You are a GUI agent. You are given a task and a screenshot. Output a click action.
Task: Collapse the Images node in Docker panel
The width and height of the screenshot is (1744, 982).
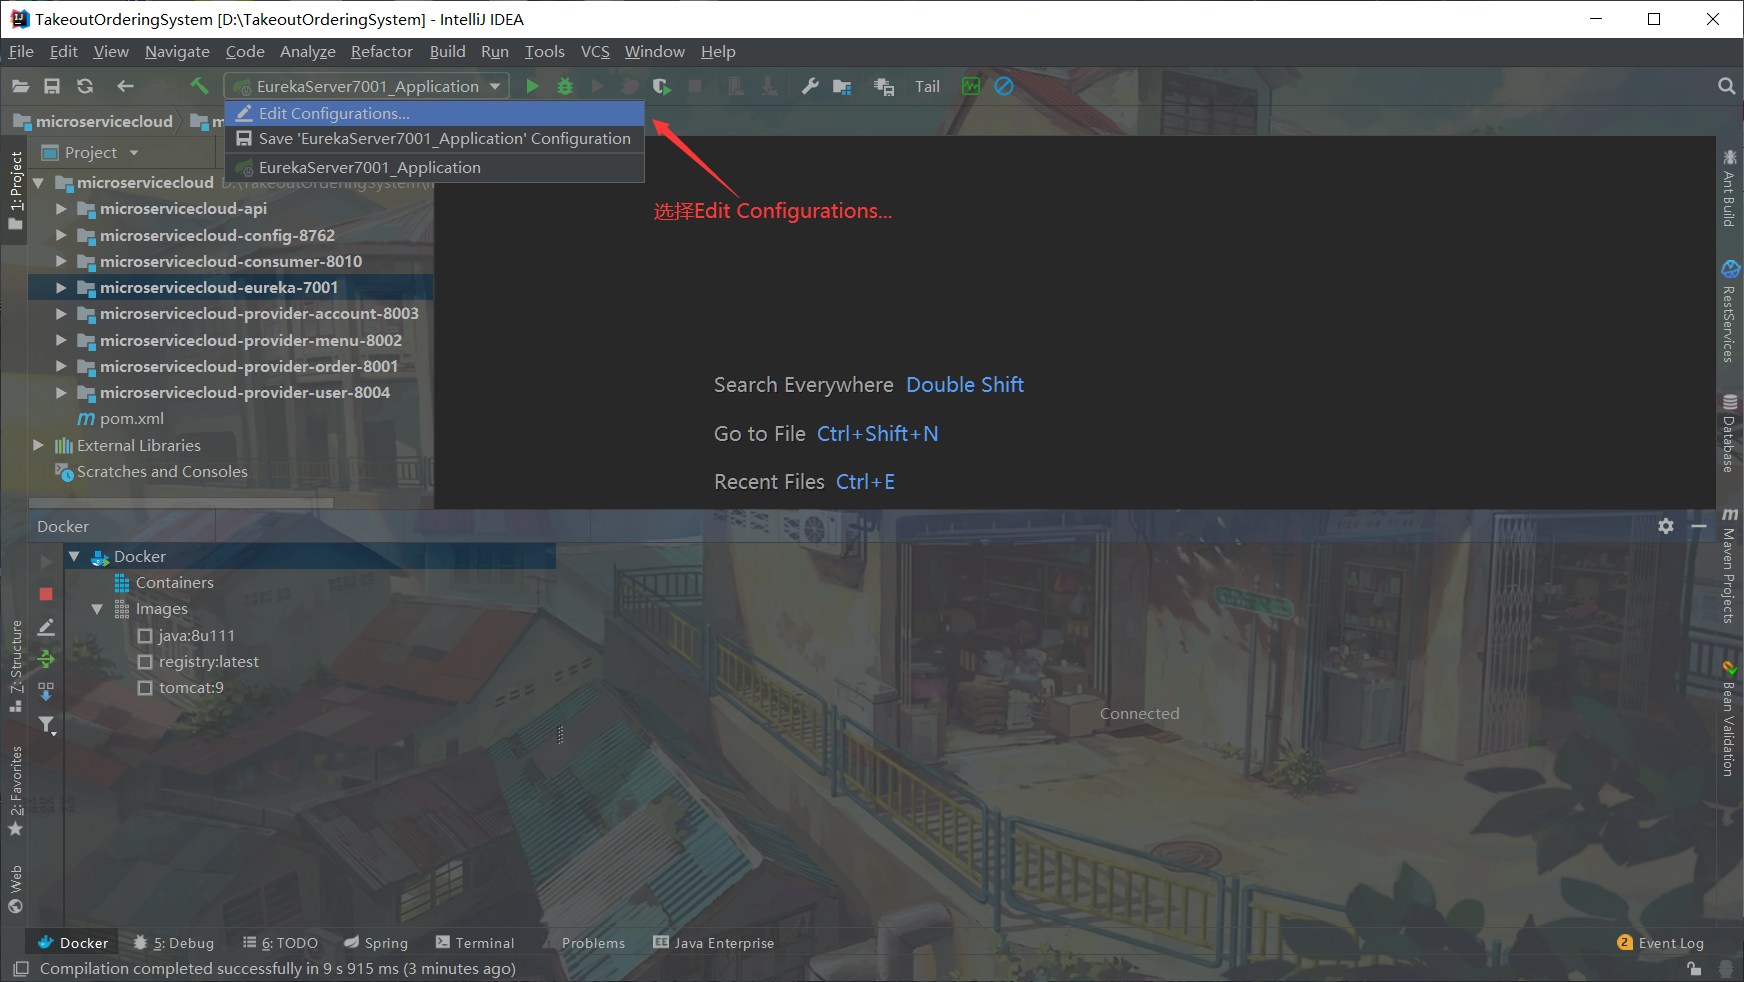tap(96, 608)
